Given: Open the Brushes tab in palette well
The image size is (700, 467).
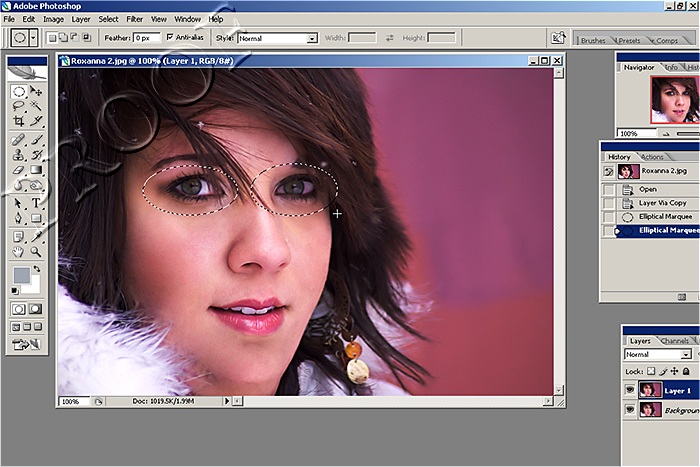Looking at the screenshot, I should click(x=593, y=40).
